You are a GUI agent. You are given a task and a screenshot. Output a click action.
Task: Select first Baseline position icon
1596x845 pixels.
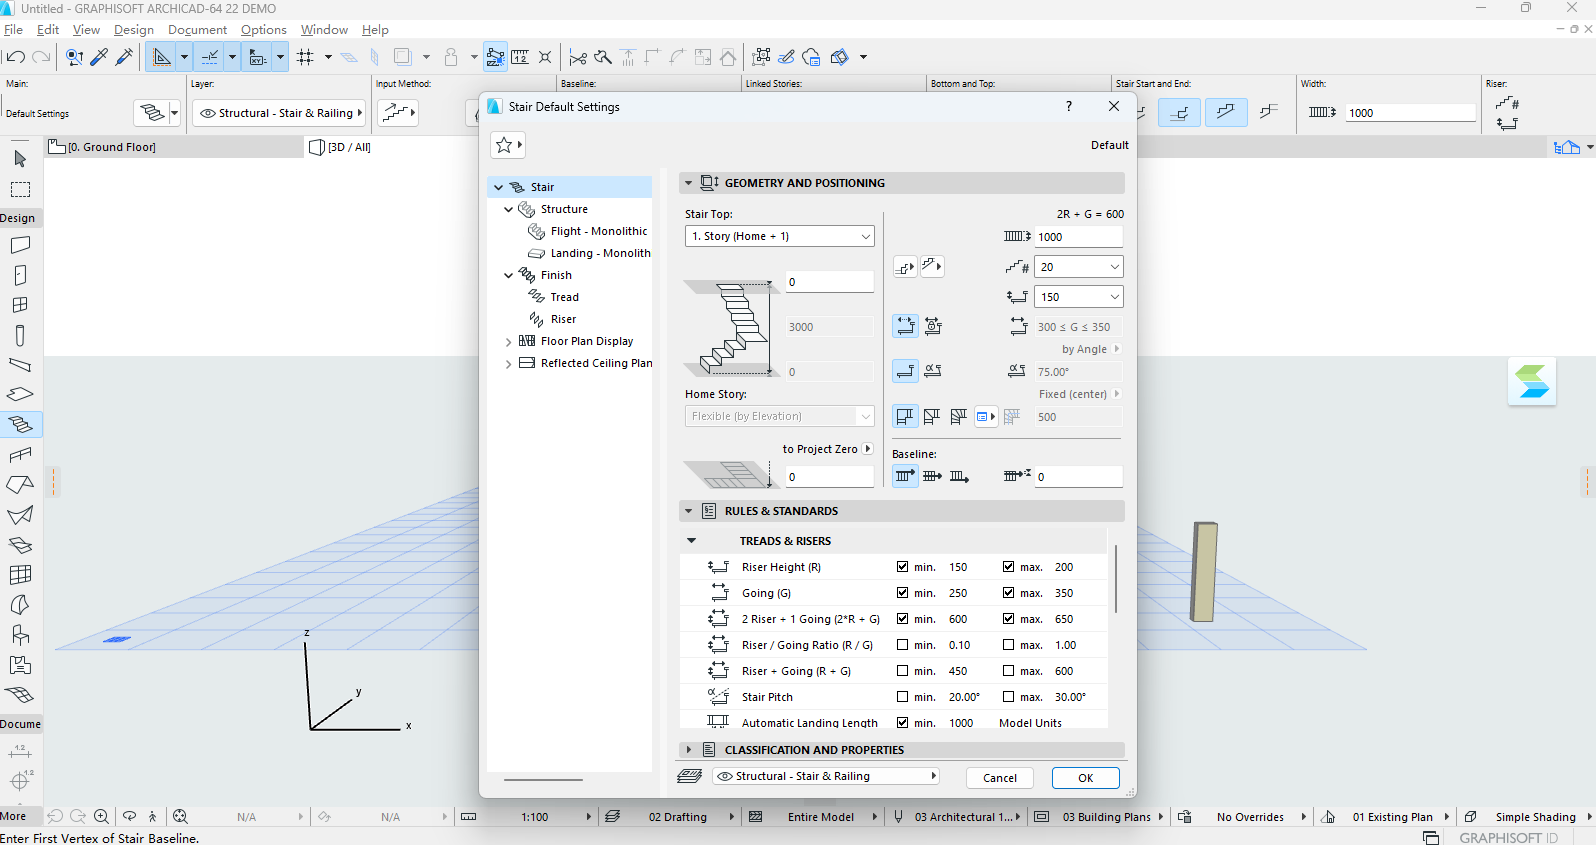pos(905,476)
